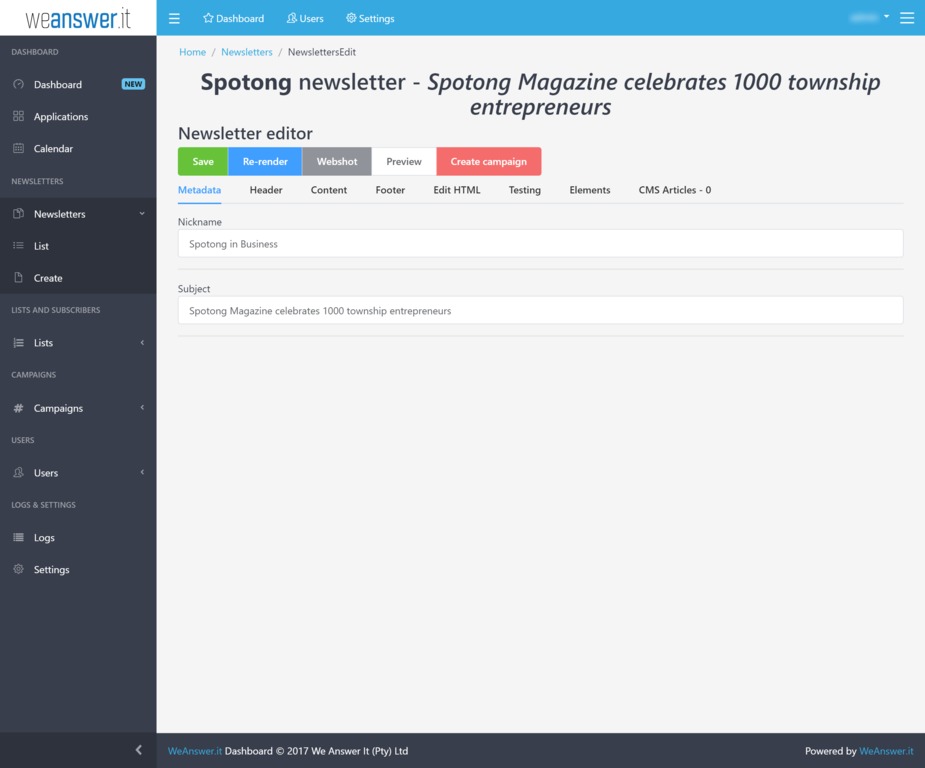Click the Nickname input field
The width and height of the screenshot is (925, 768).
click(540, 244)
